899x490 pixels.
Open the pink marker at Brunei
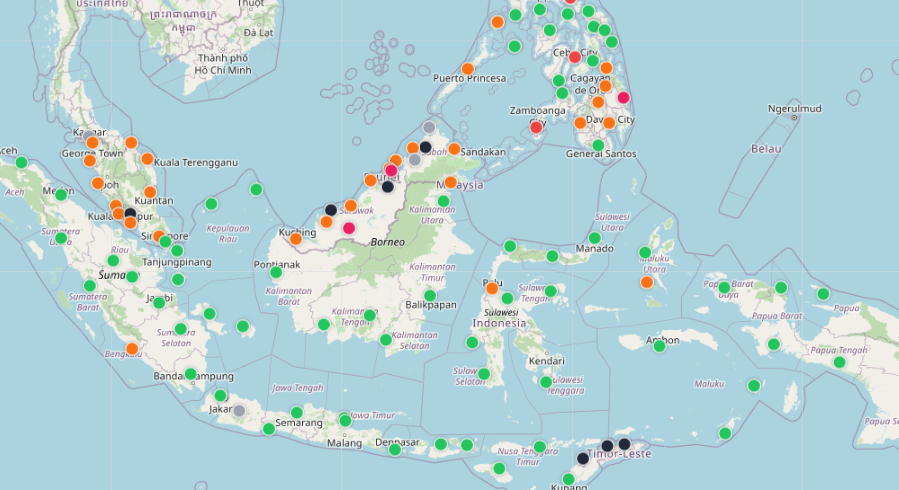tap(391, 170)
